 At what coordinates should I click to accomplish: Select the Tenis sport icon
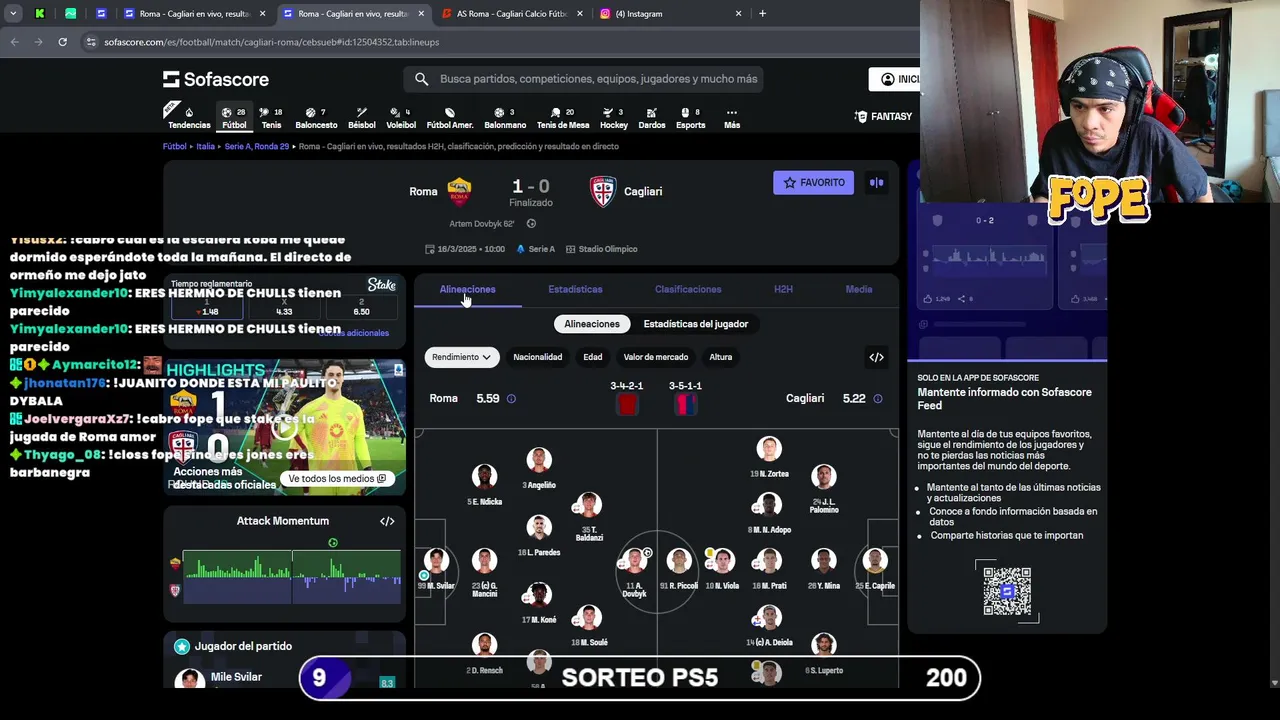click(271, 117)
